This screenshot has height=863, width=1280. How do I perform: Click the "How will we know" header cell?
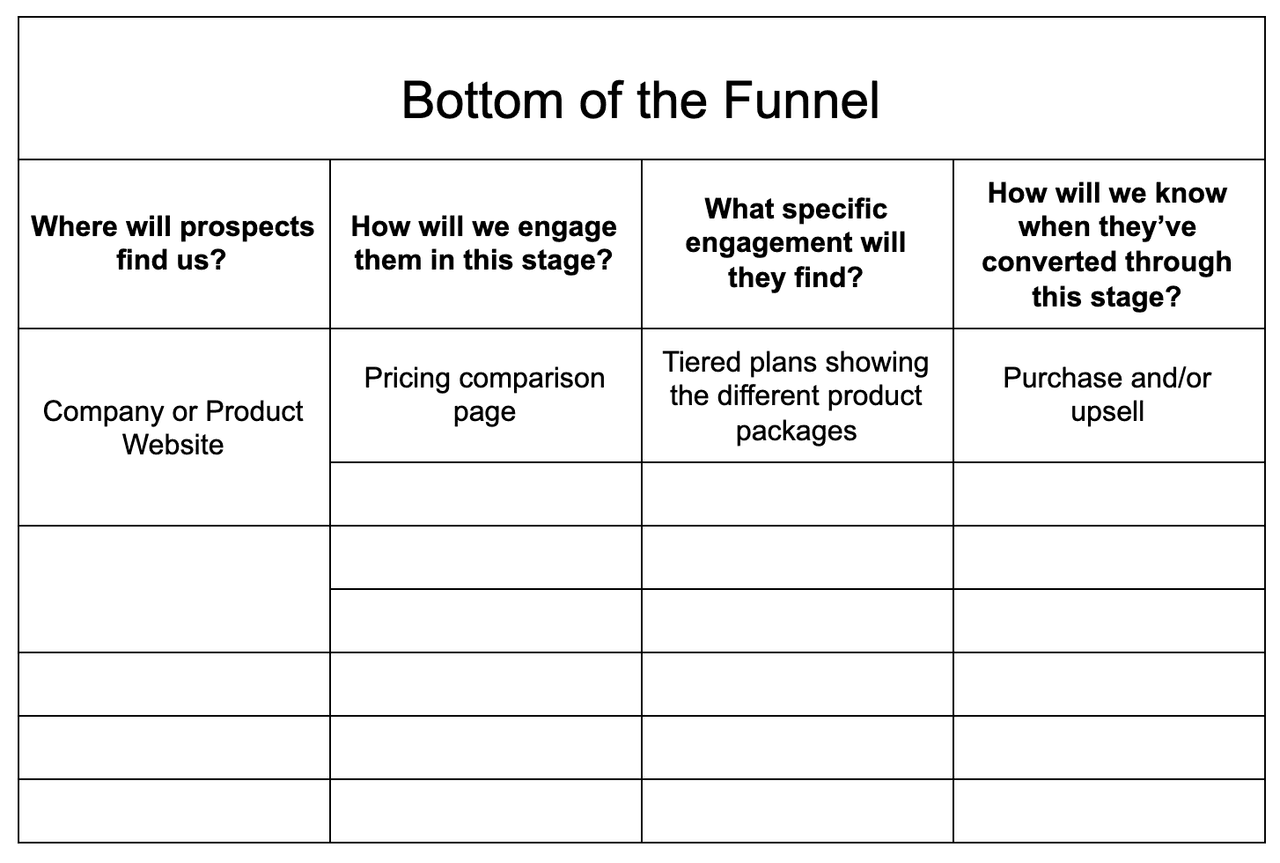[1108, 243]
